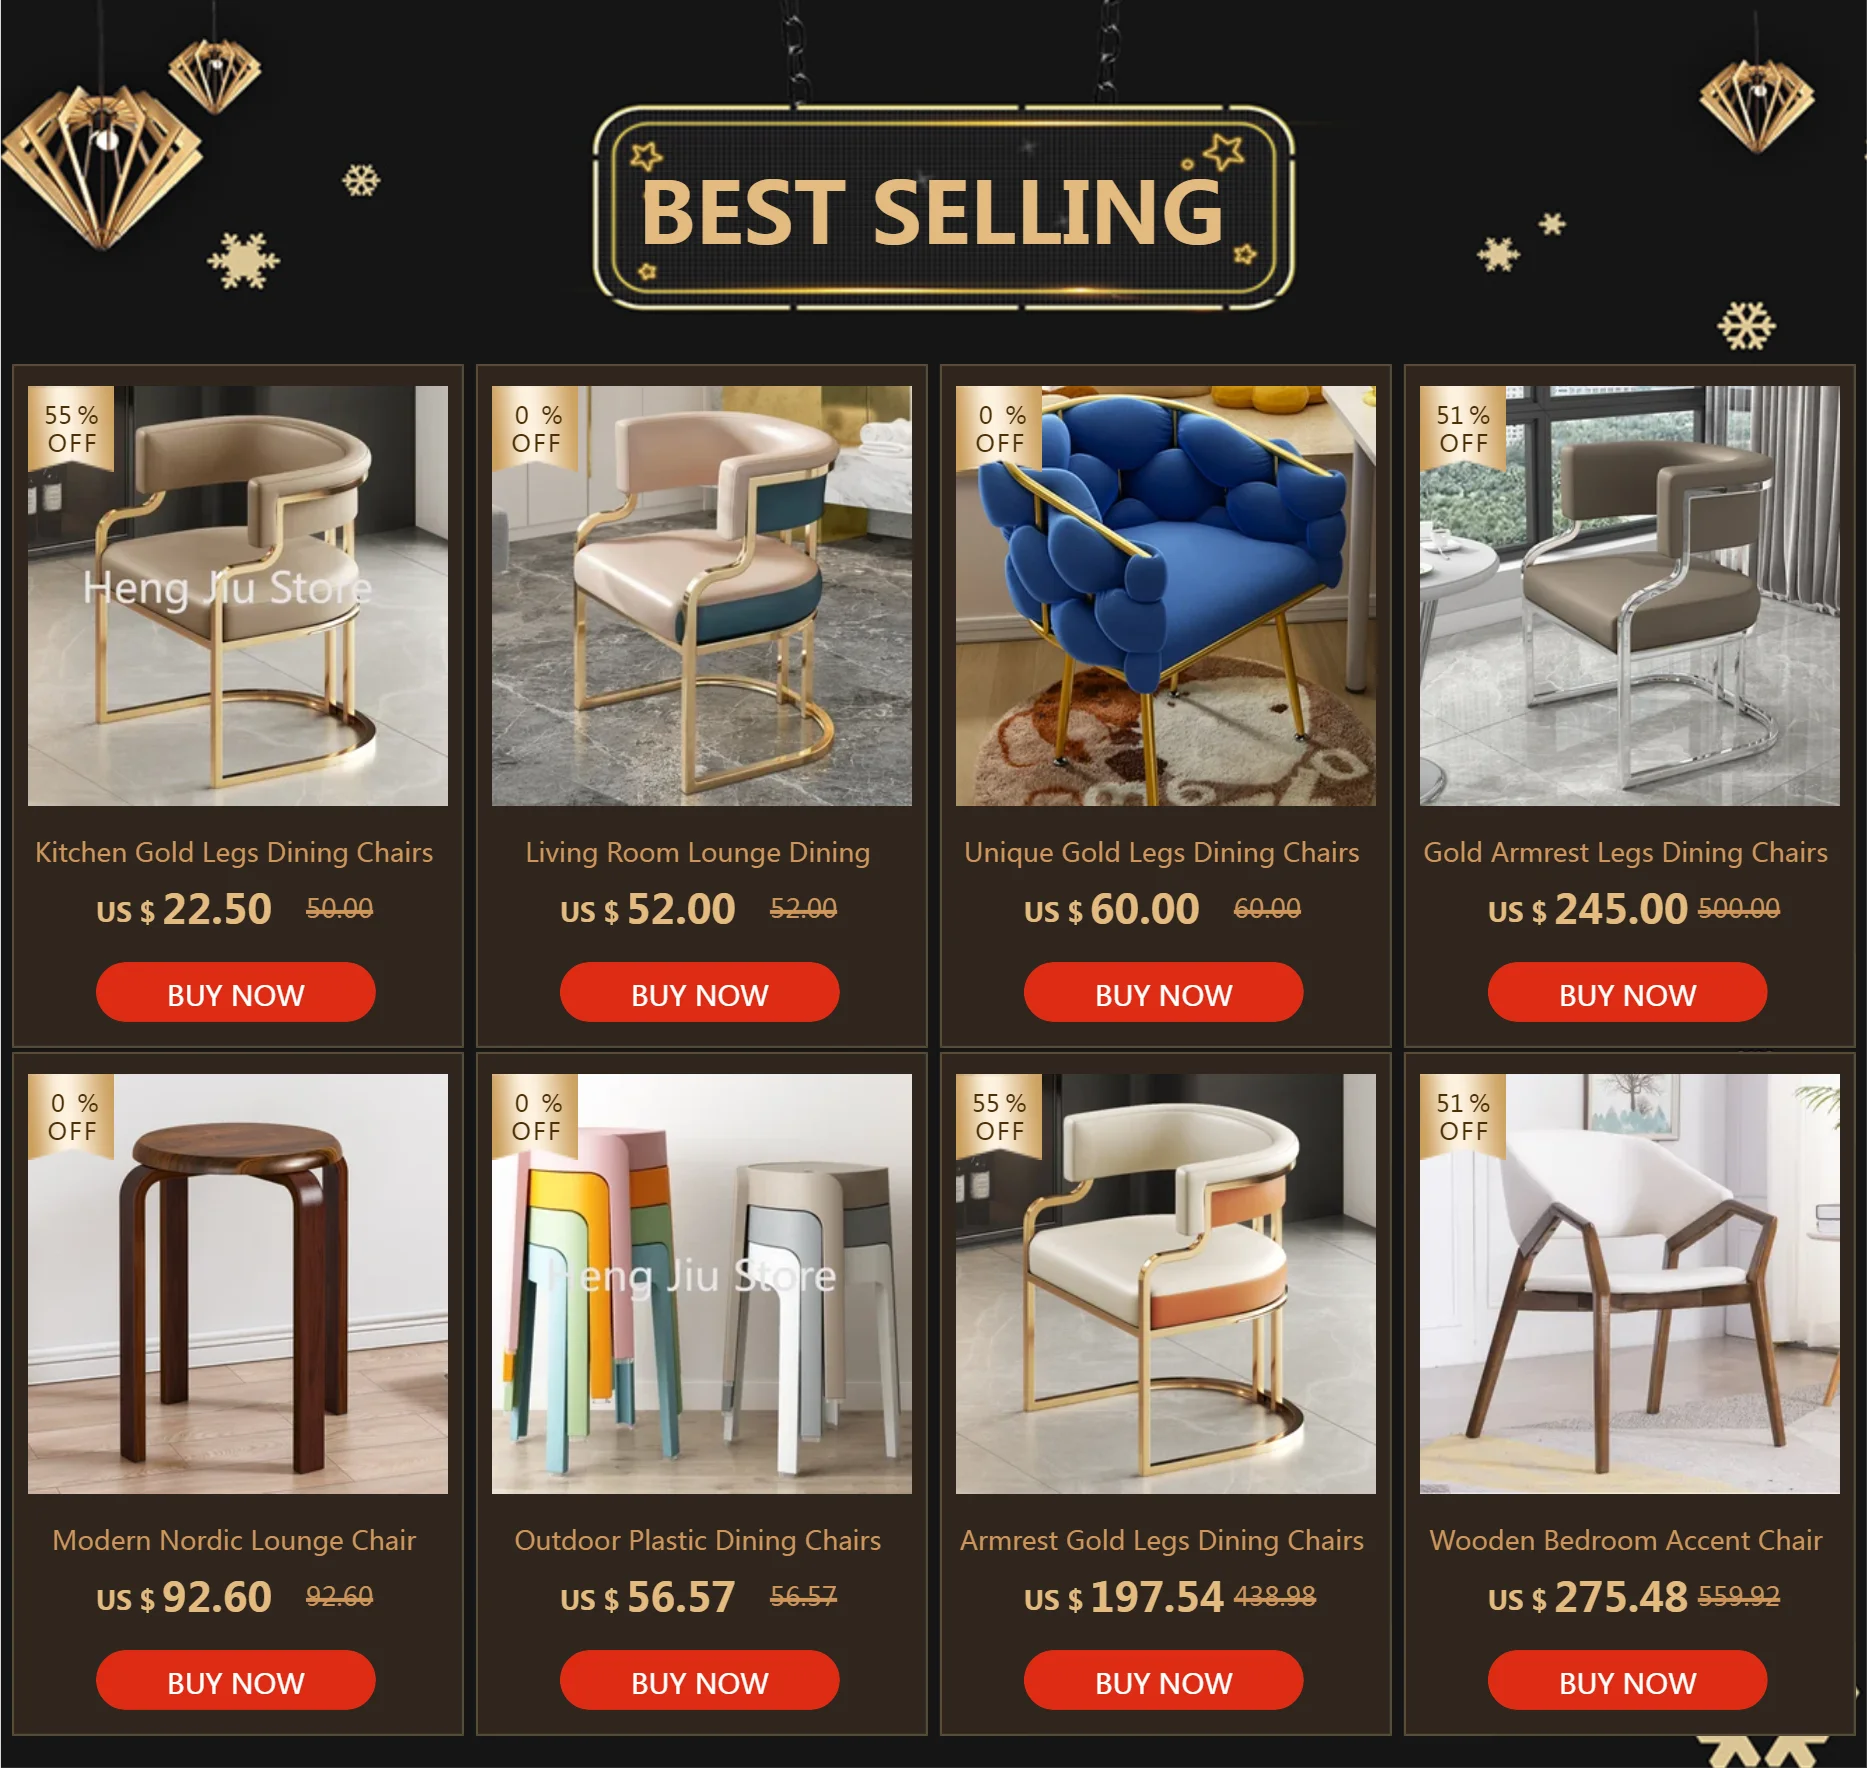Click 55% OFF badge on Kitchen chair
The width and height of the screenshot is (1868, 1768).
[x=71, y=429]
